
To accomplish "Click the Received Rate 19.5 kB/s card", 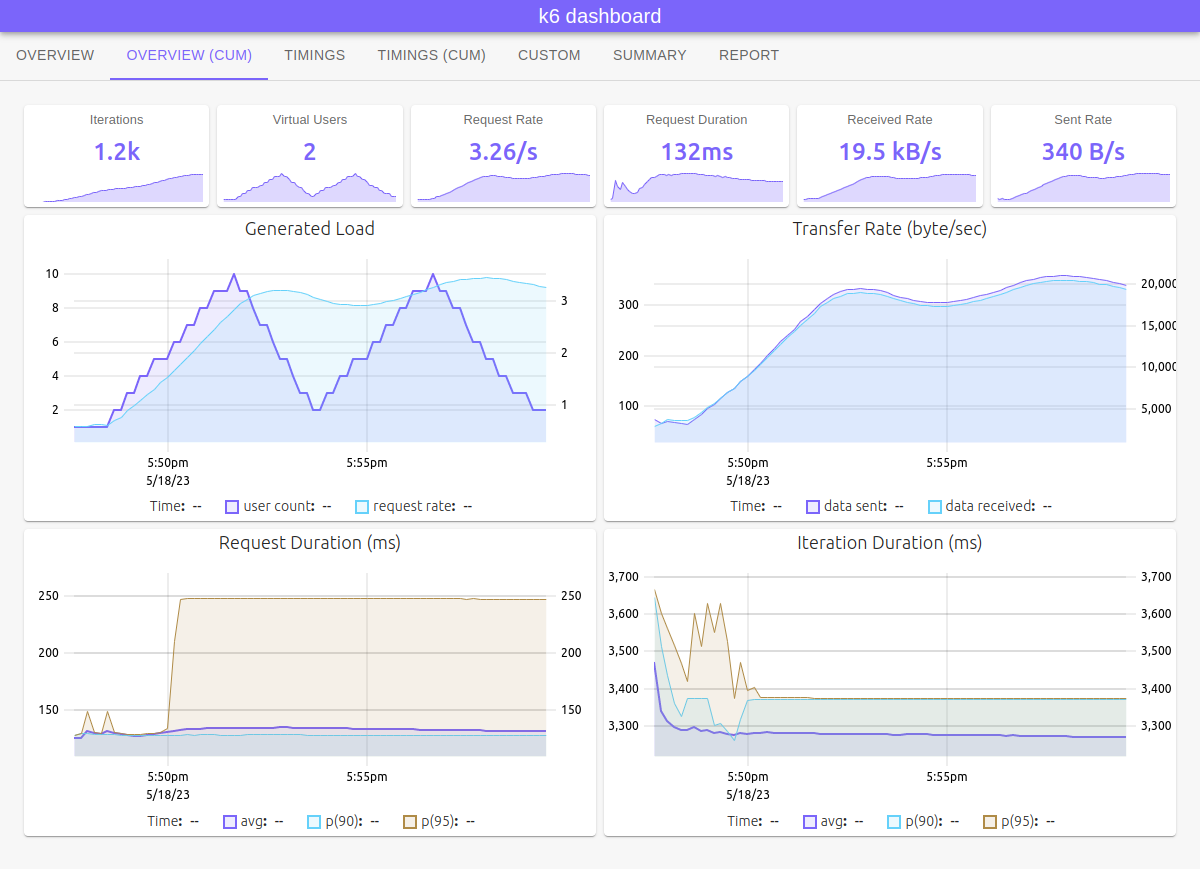I will coord(890,156).
